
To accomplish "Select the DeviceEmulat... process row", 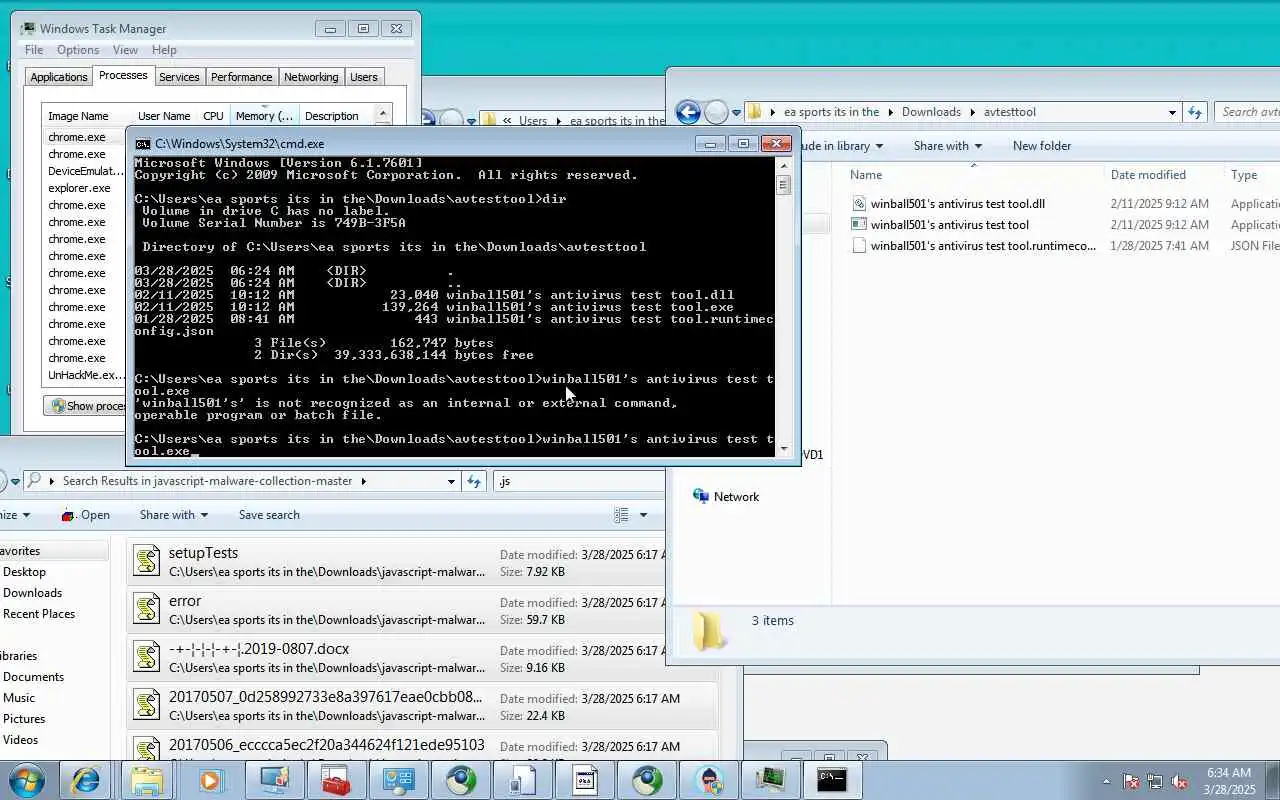I will (86, 171).
